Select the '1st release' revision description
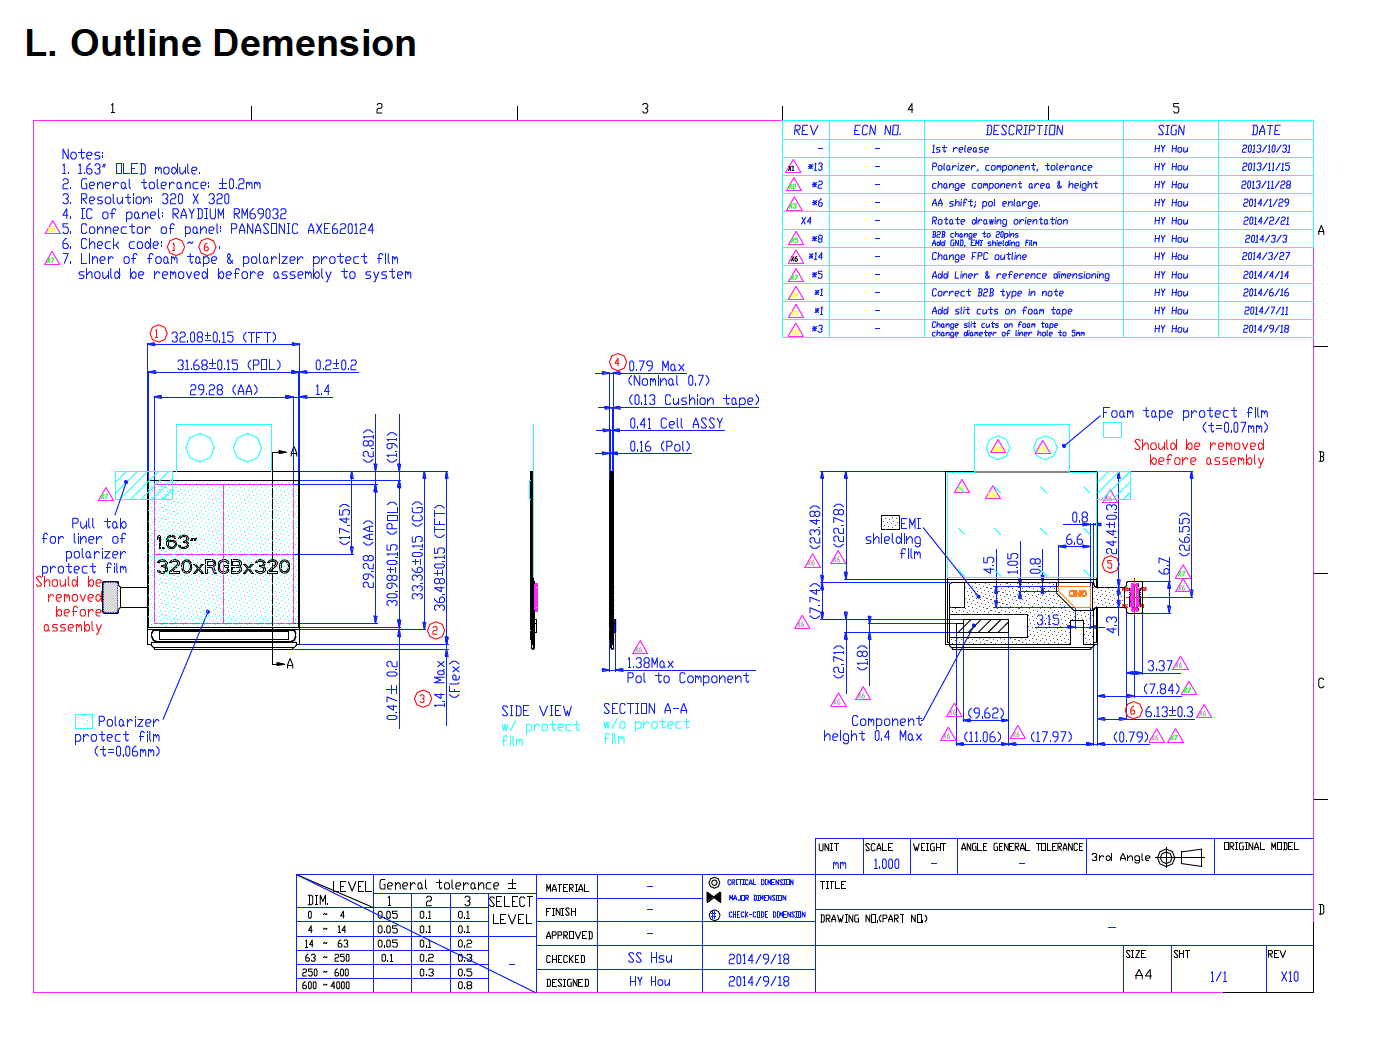This screenshot has height=1038, width=1380. point(960,149)
